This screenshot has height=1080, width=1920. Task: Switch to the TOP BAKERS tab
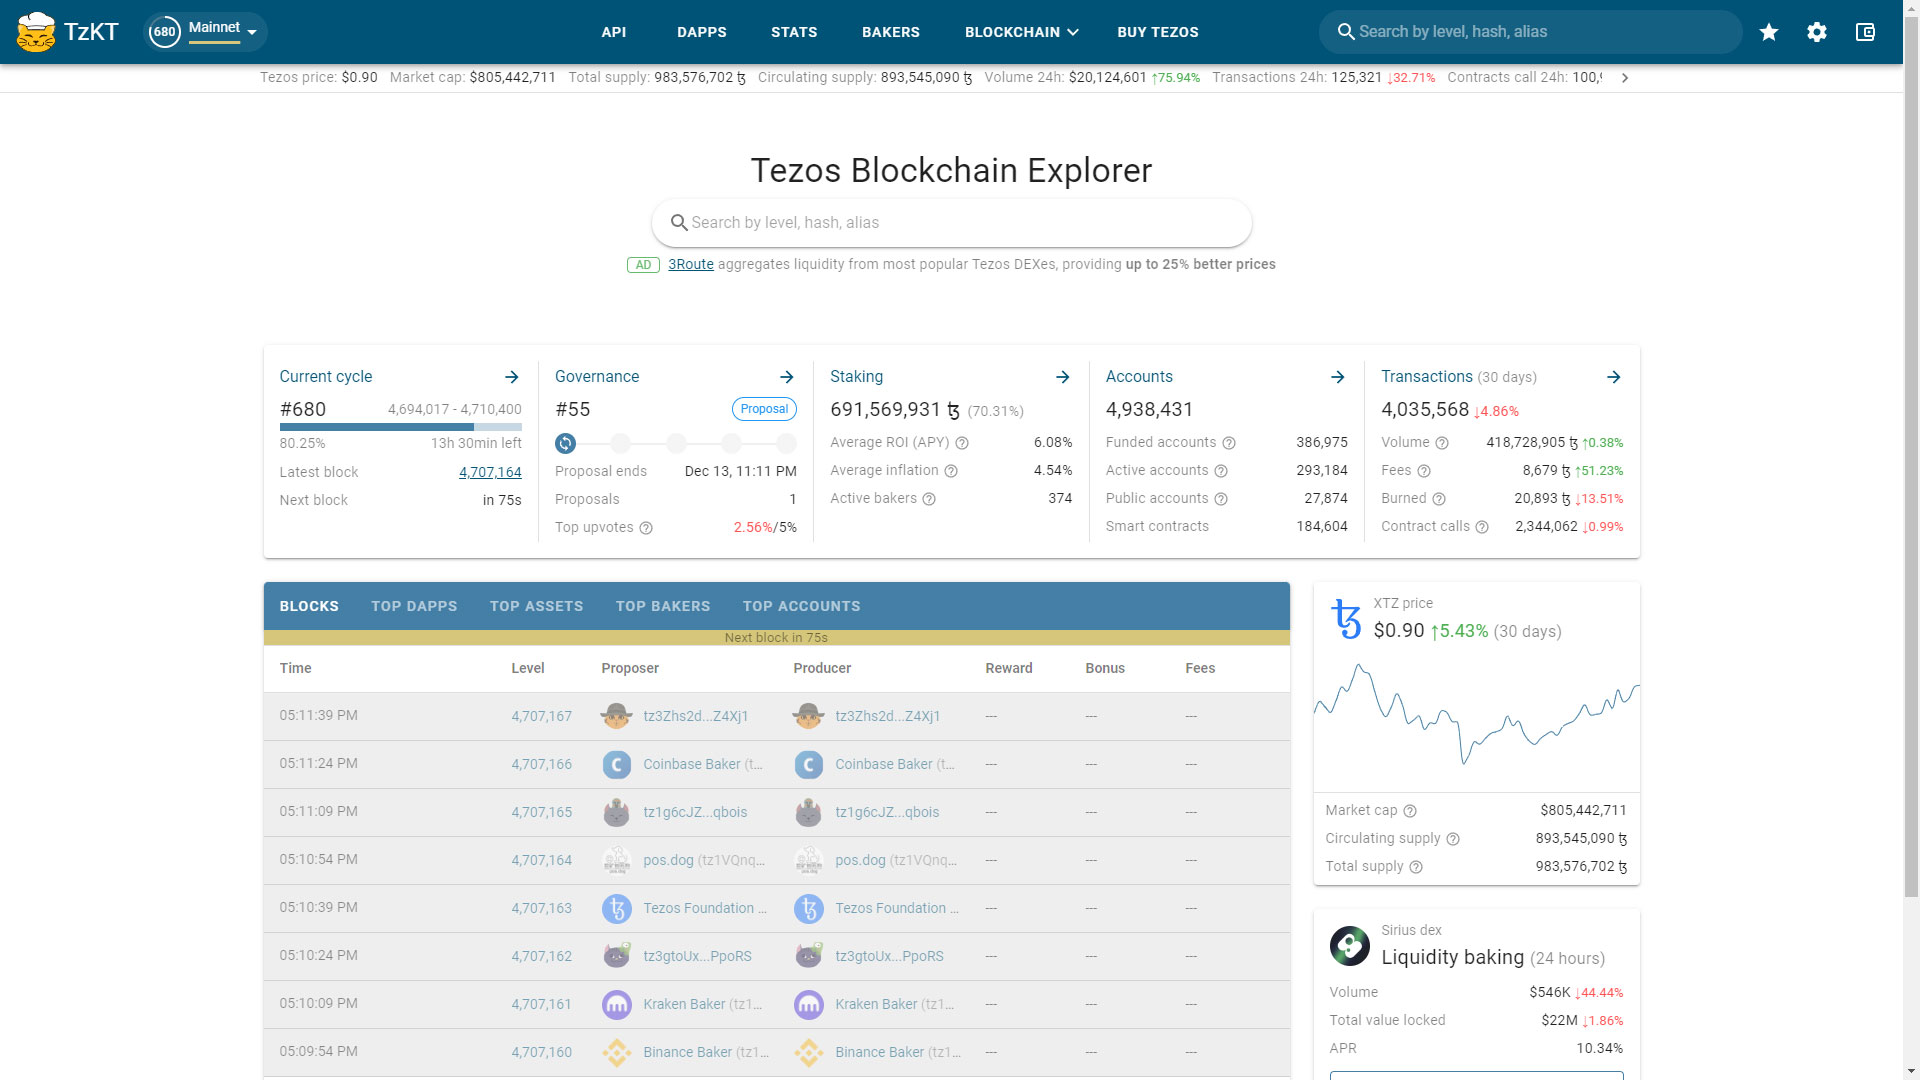(662, 606)
